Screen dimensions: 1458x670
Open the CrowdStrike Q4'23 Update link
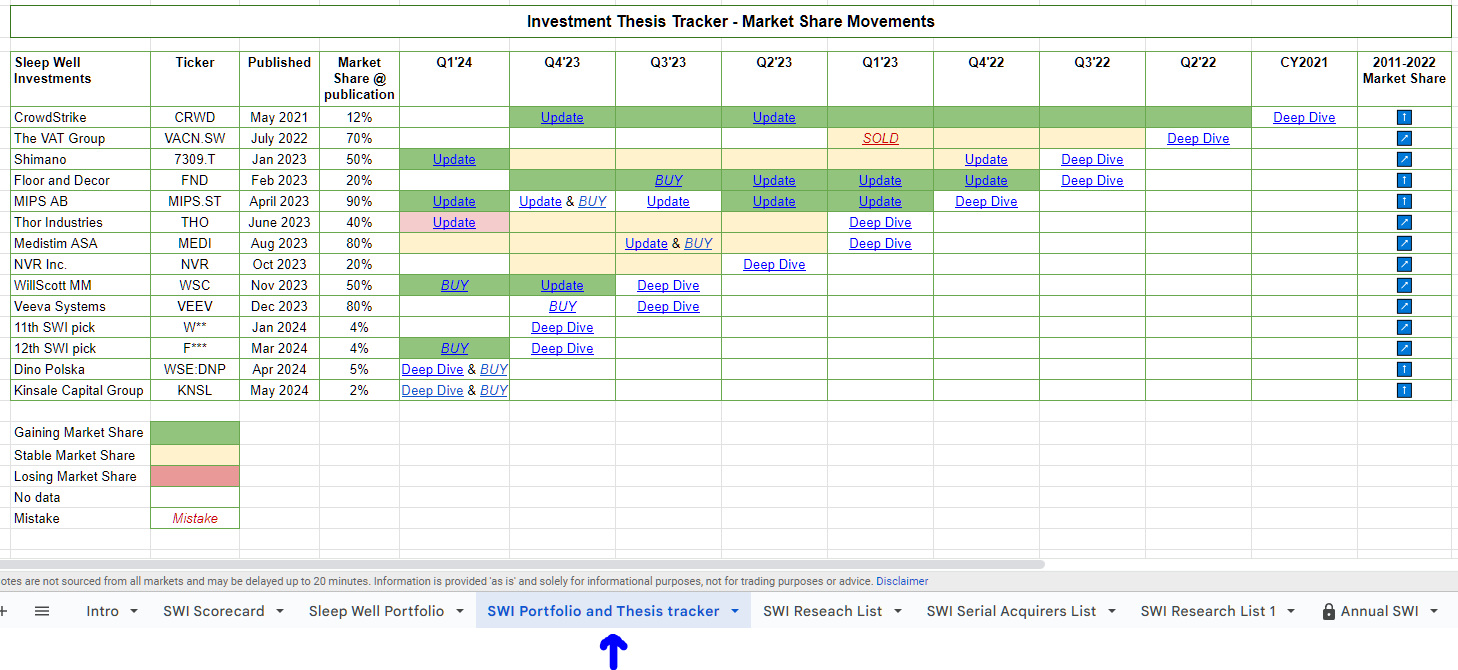562,118
